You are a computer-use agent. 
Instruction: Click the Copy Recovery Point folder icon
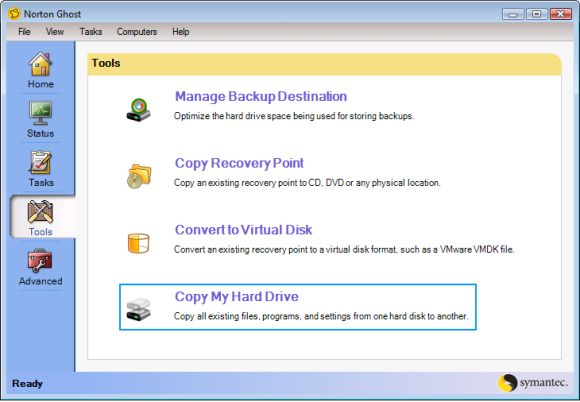139,176
